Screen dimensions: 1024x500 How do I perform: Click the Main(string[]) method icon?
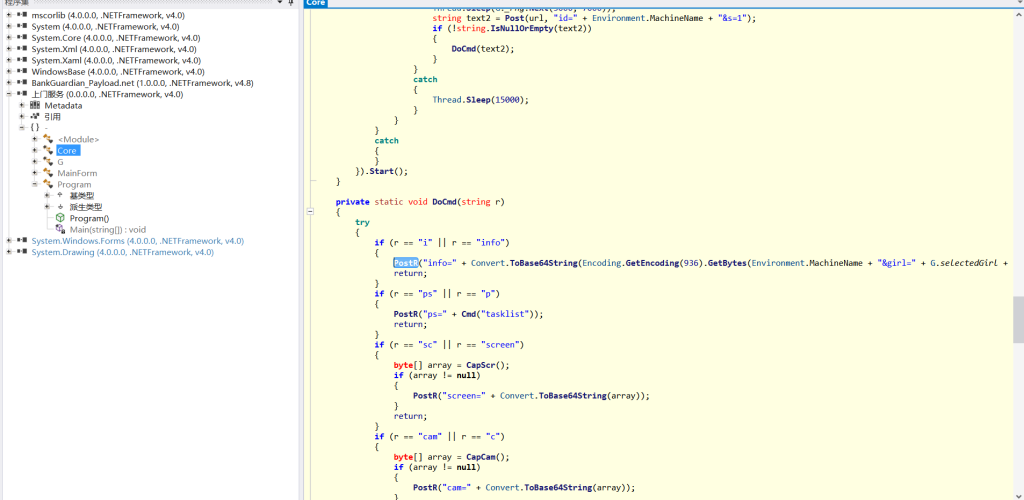pyautogui.click(x=60, y=229)
